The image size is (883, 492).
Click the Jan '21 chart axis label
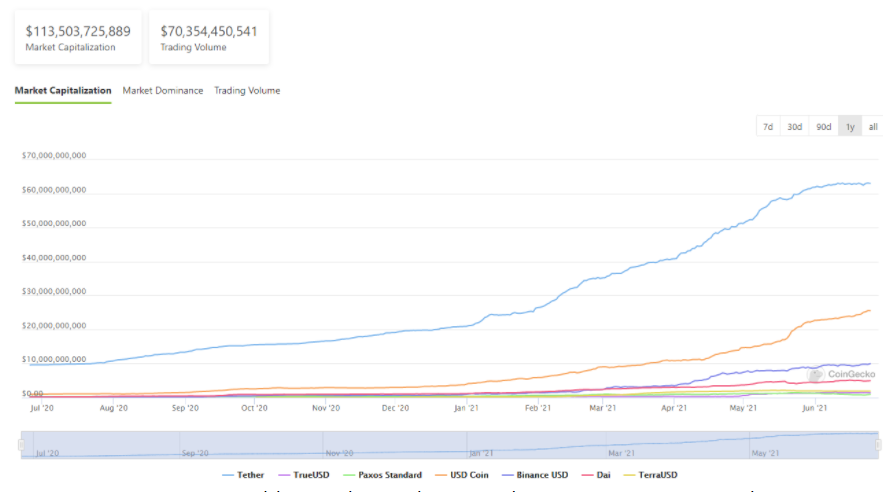point(466,408)
